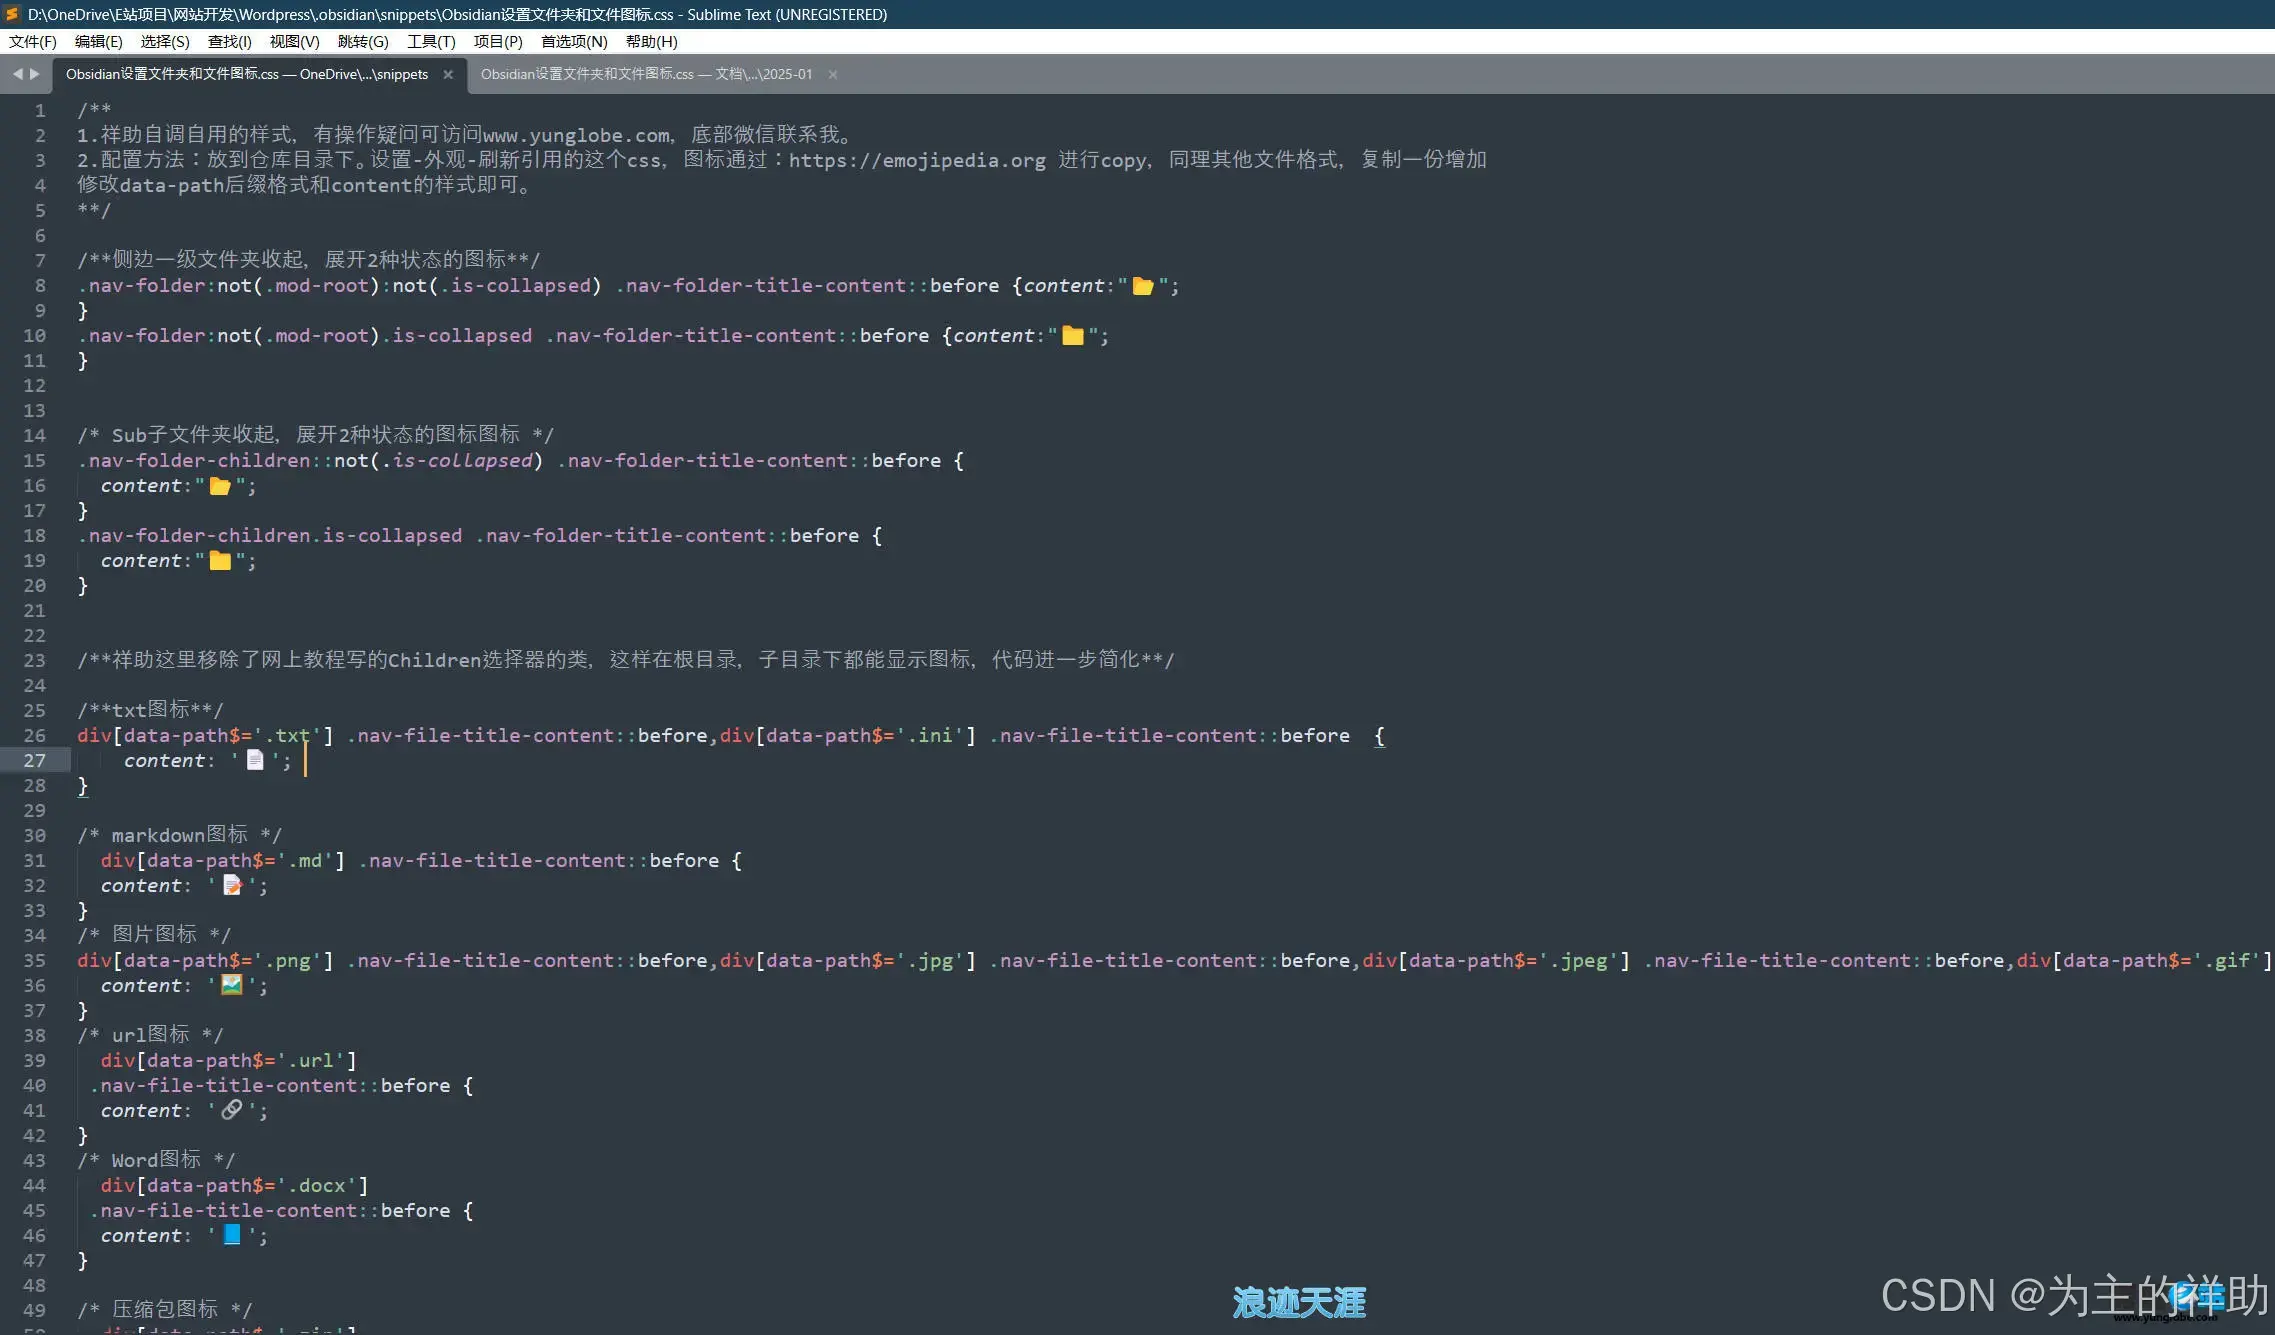Open the 查找(I) menu

click(229, 41)
